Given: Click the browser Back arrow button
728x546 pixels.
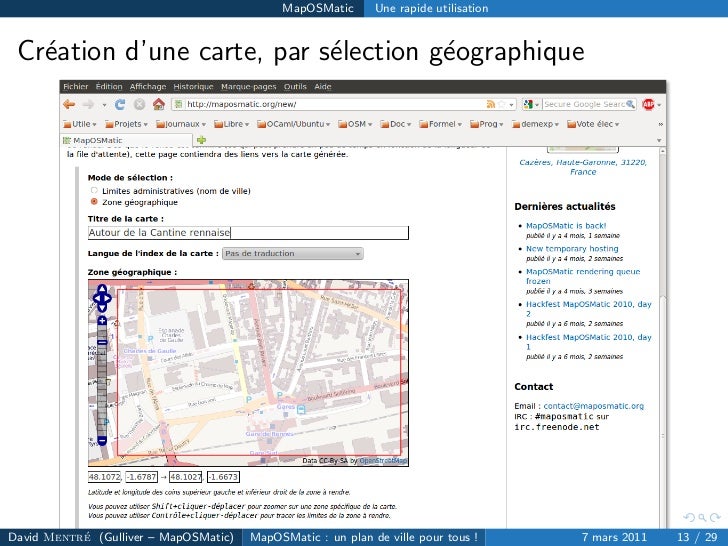Looking at the screenshot, I should [x=69, y=104].
